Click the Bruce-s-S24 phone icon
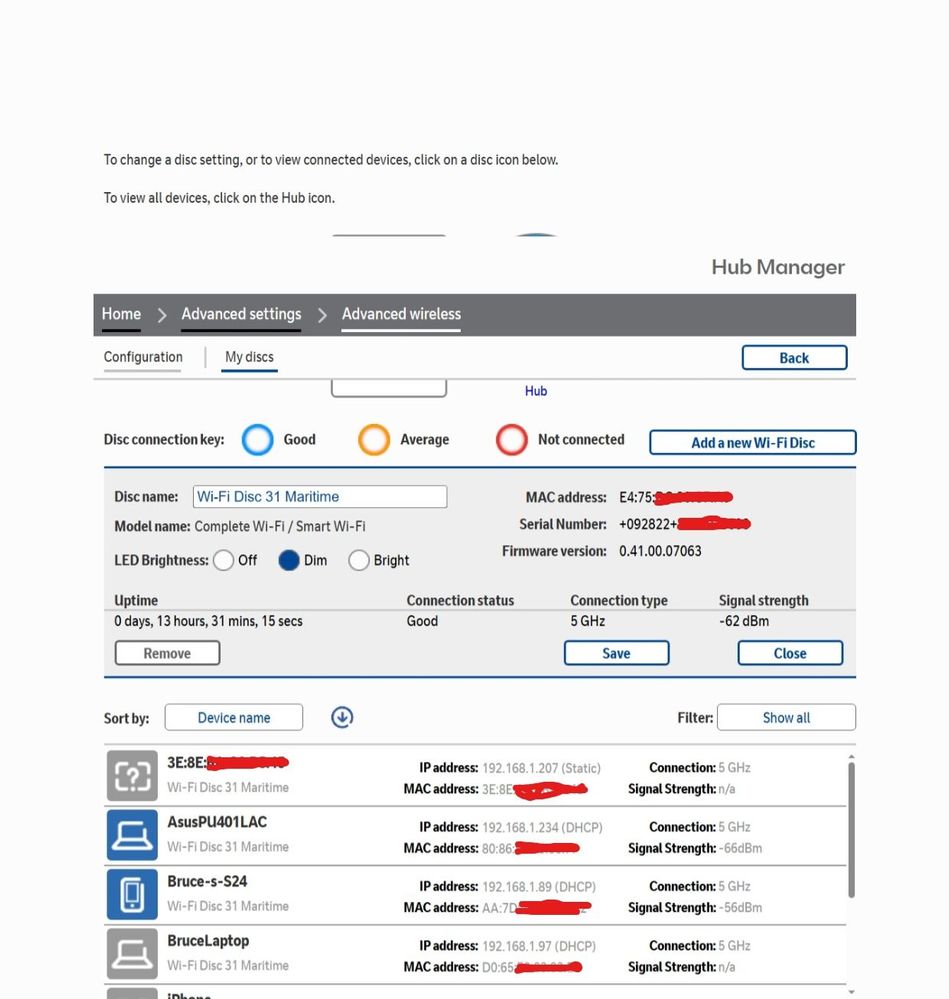This screenshot has width=949, height=999. point(132,894)
